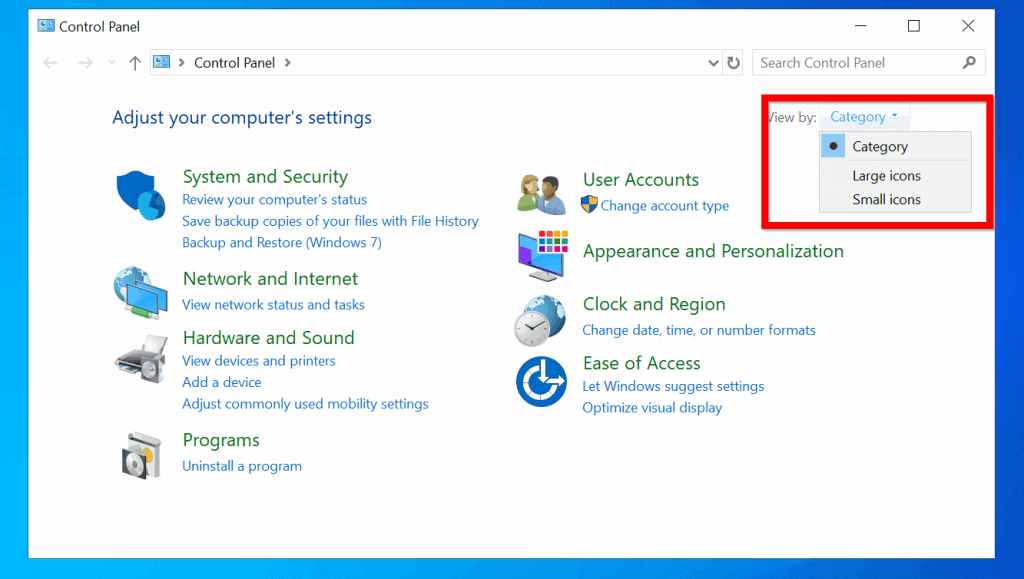
Task: Open View devices and printers
Action: pos(259,361)
